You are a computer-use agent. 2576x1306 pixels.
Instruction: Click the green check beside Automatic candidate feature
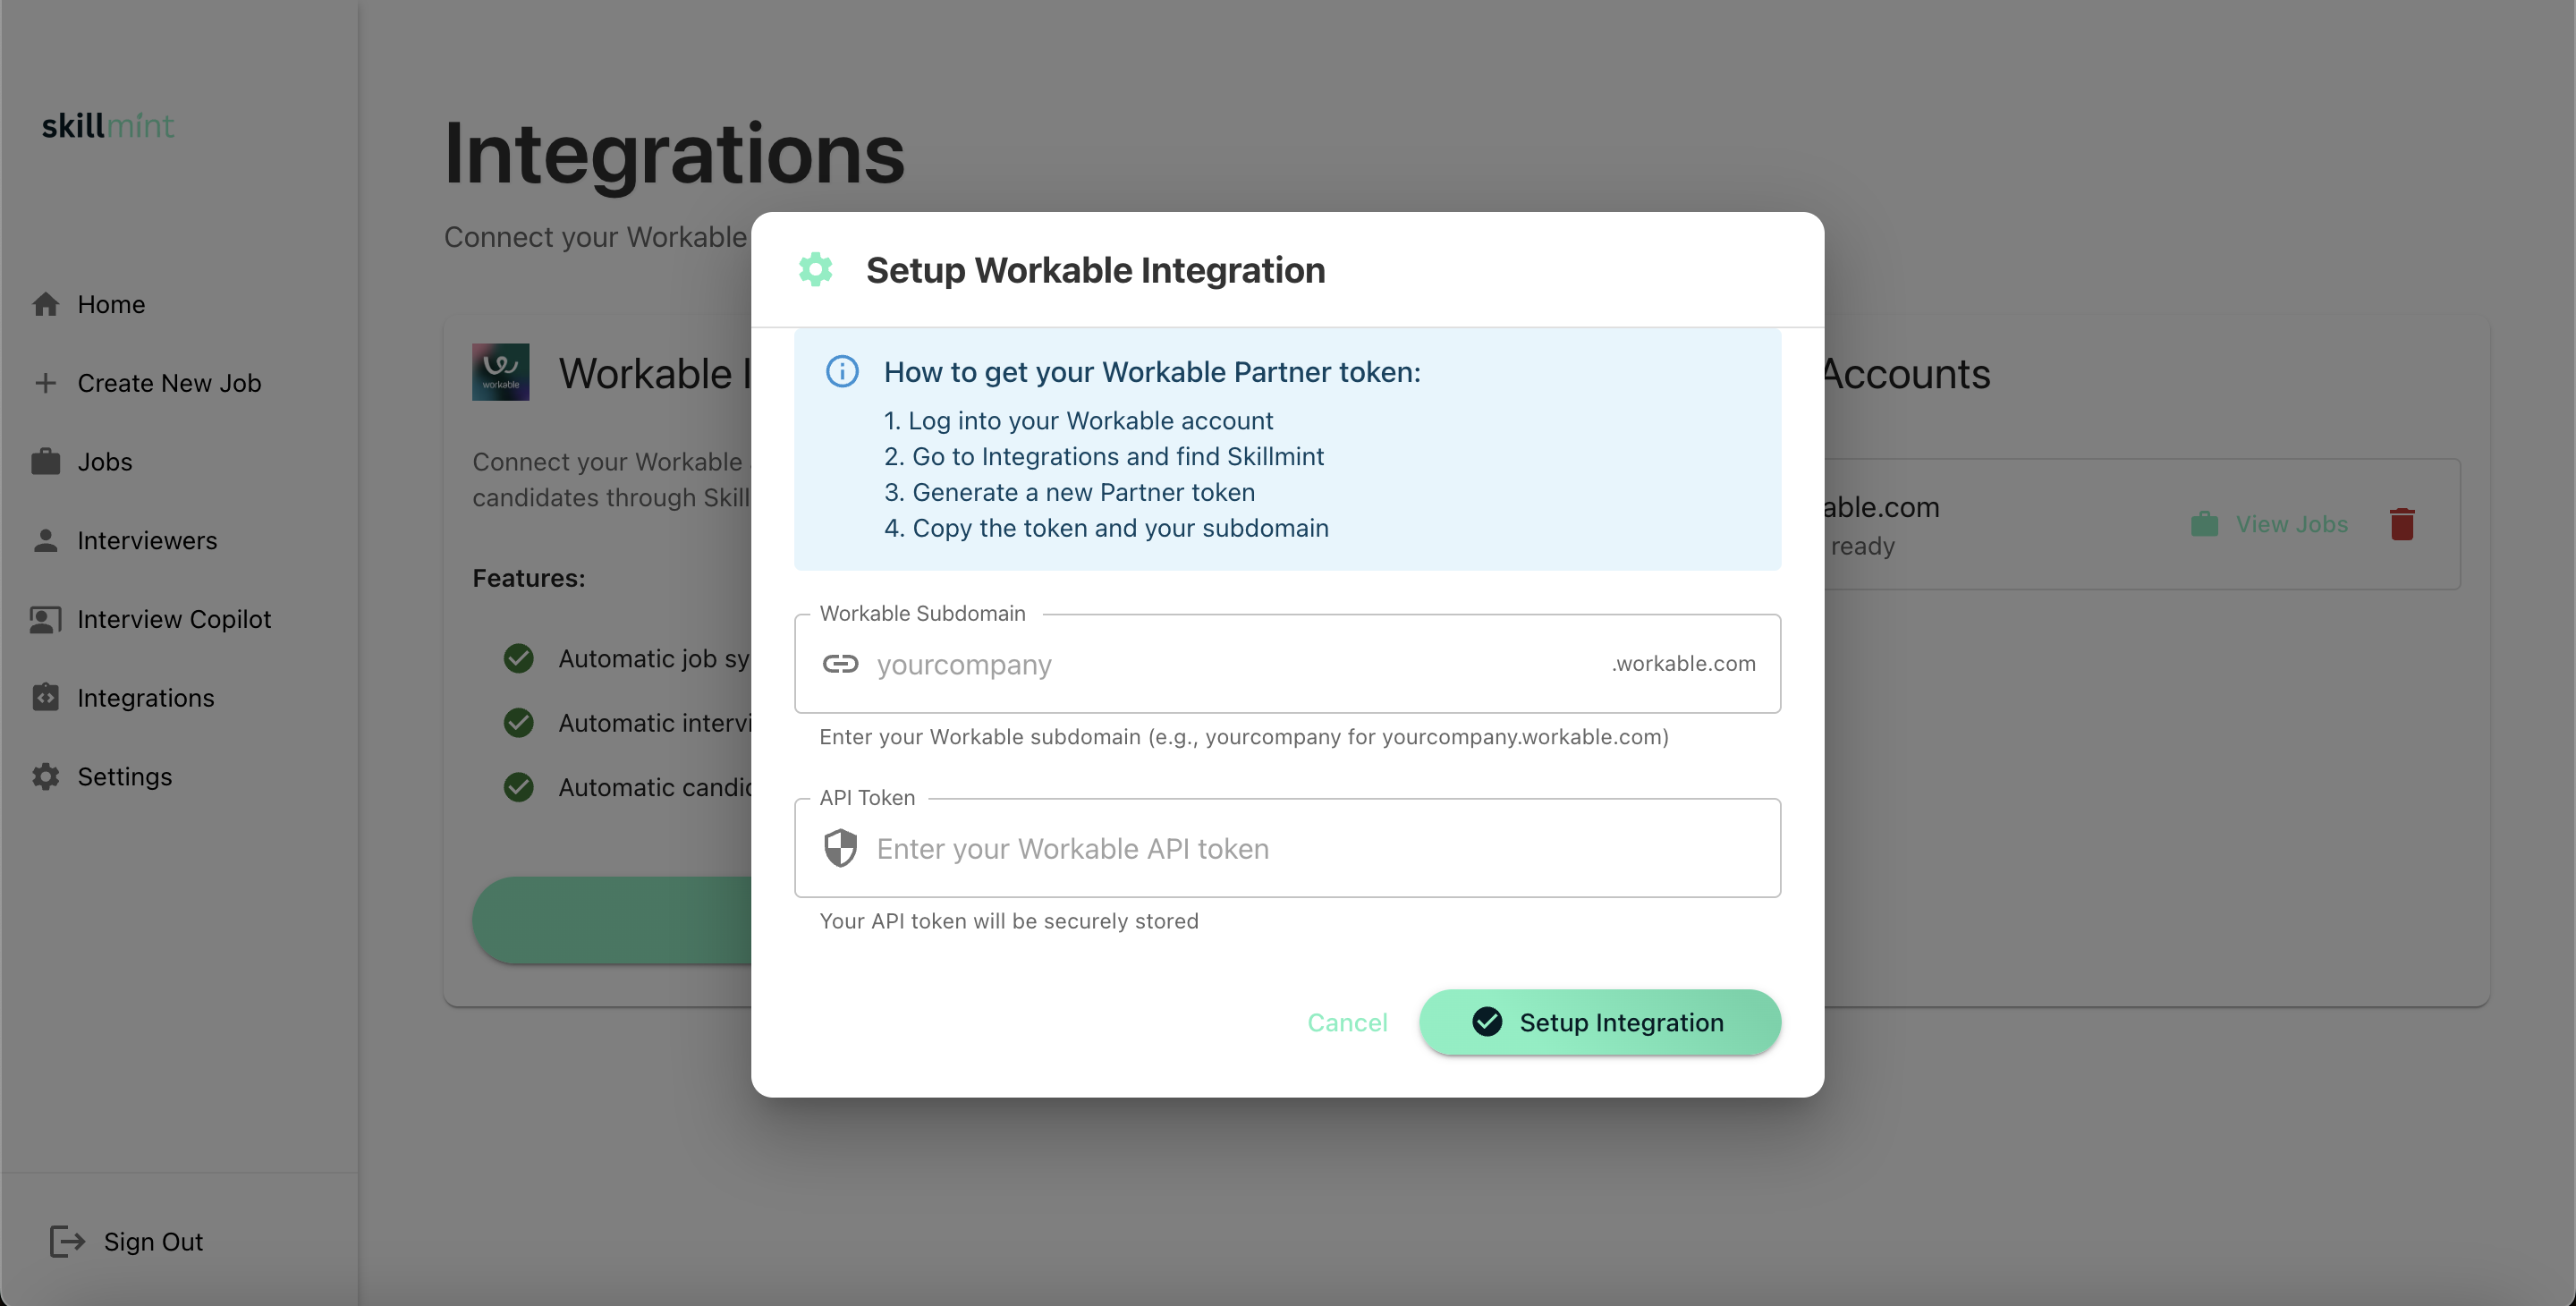tap(518, 787)
